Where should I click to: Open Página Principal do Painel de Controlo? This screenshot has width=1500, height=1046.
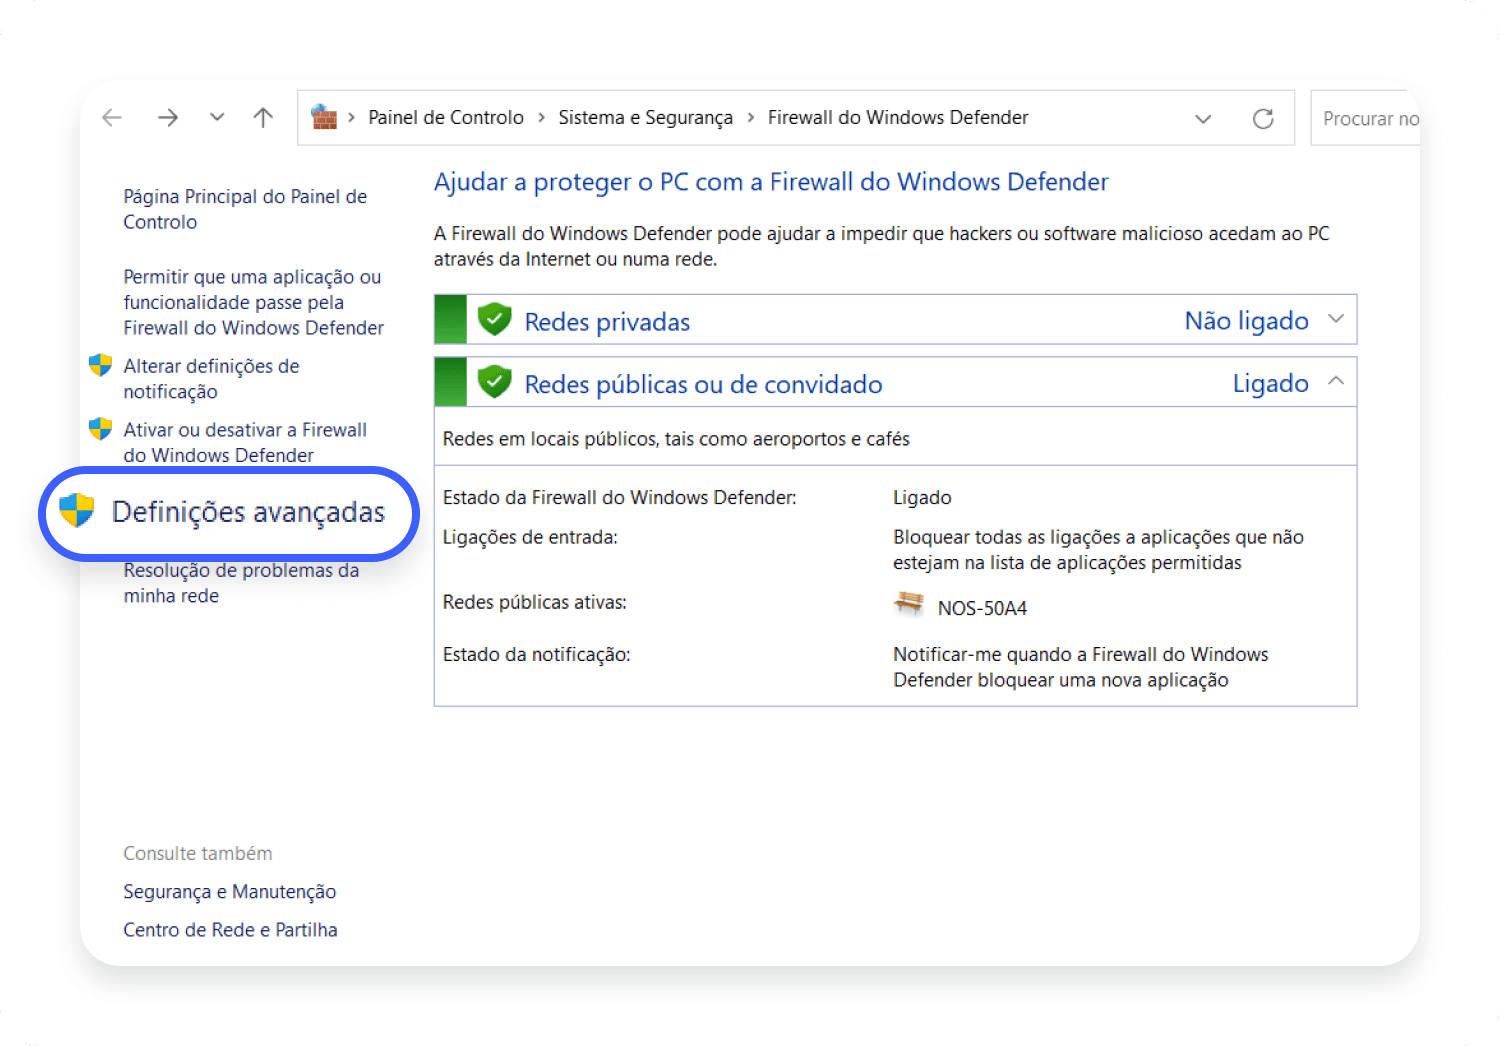[245, 209]
